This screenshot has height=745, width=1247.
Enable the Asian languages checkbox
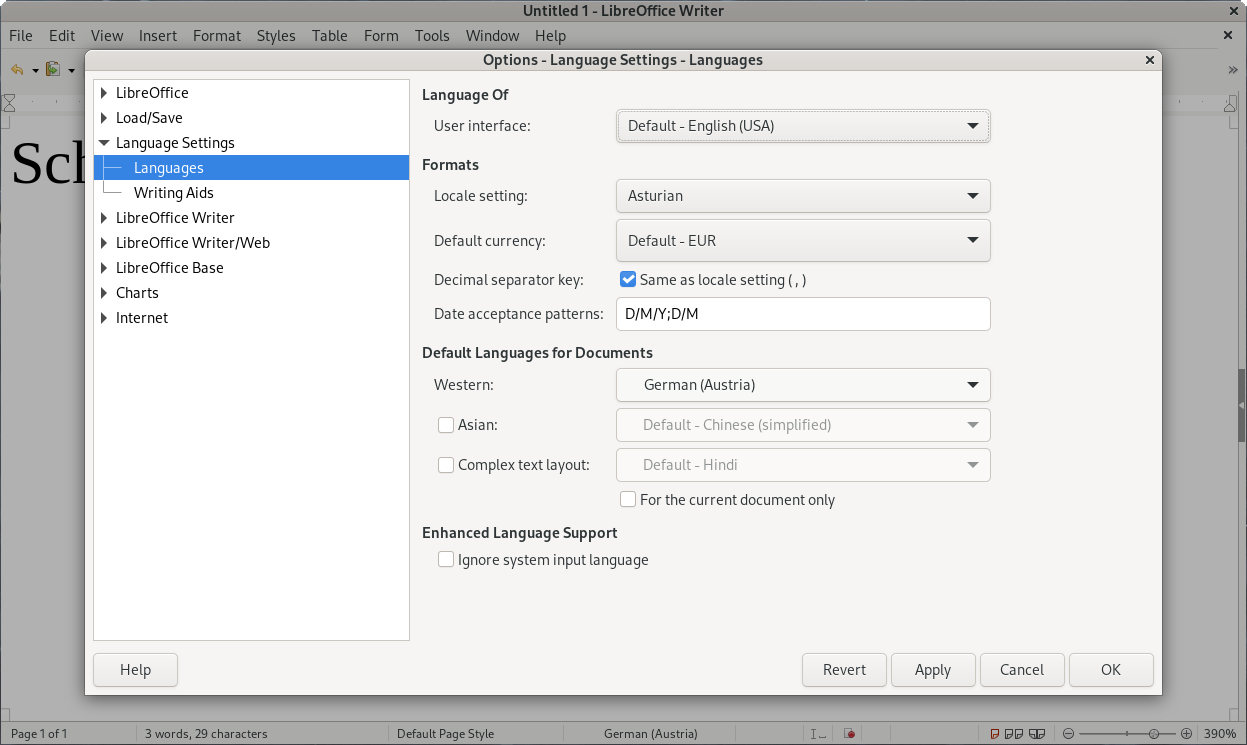click(446, 425)
